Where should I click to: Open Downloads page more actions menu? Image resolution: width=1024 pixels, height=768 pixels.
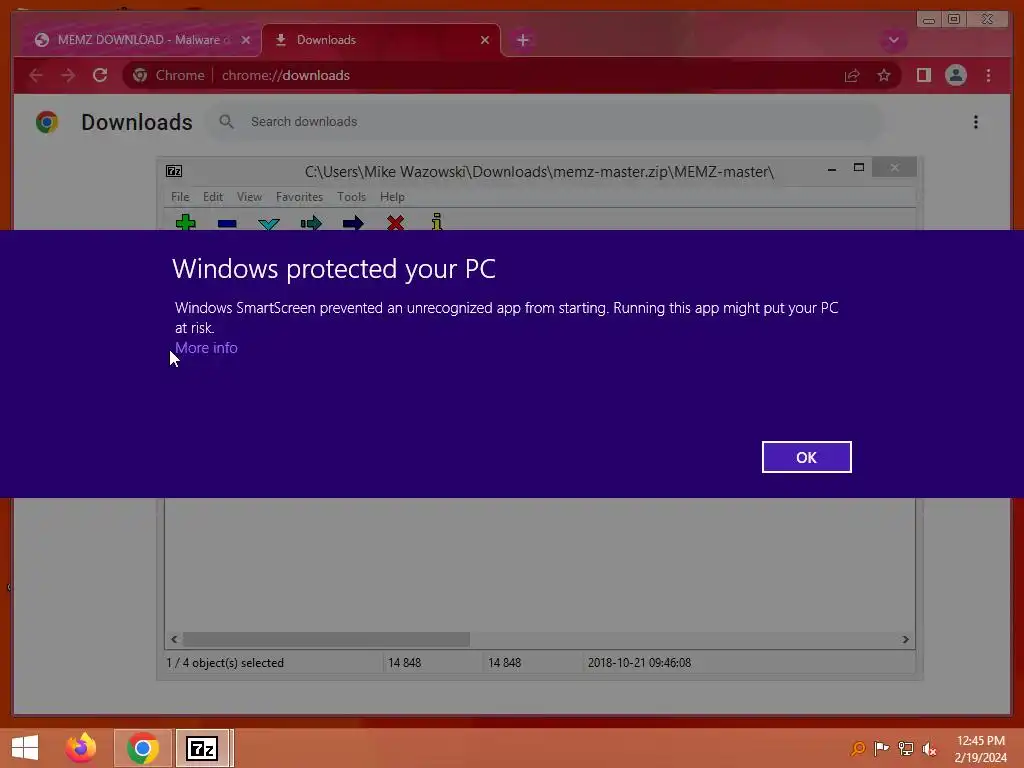[976, 122]
